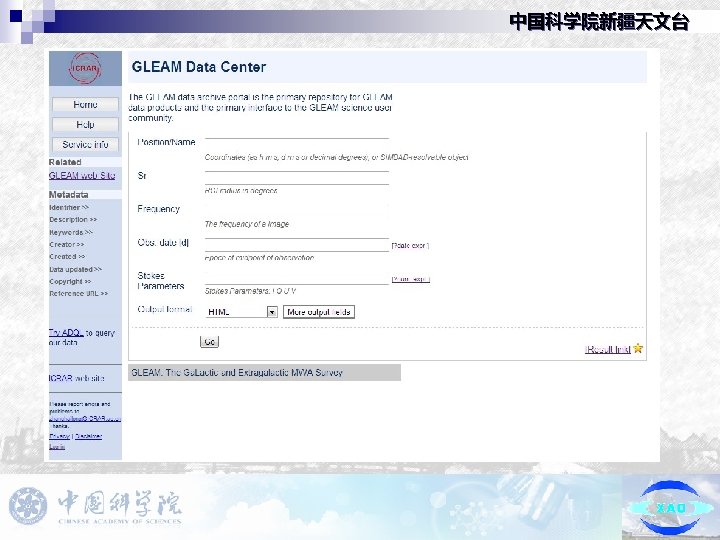Expand the Creator metadata entry
This screenshot has height=540, width=720.
(x=67, y=244)
